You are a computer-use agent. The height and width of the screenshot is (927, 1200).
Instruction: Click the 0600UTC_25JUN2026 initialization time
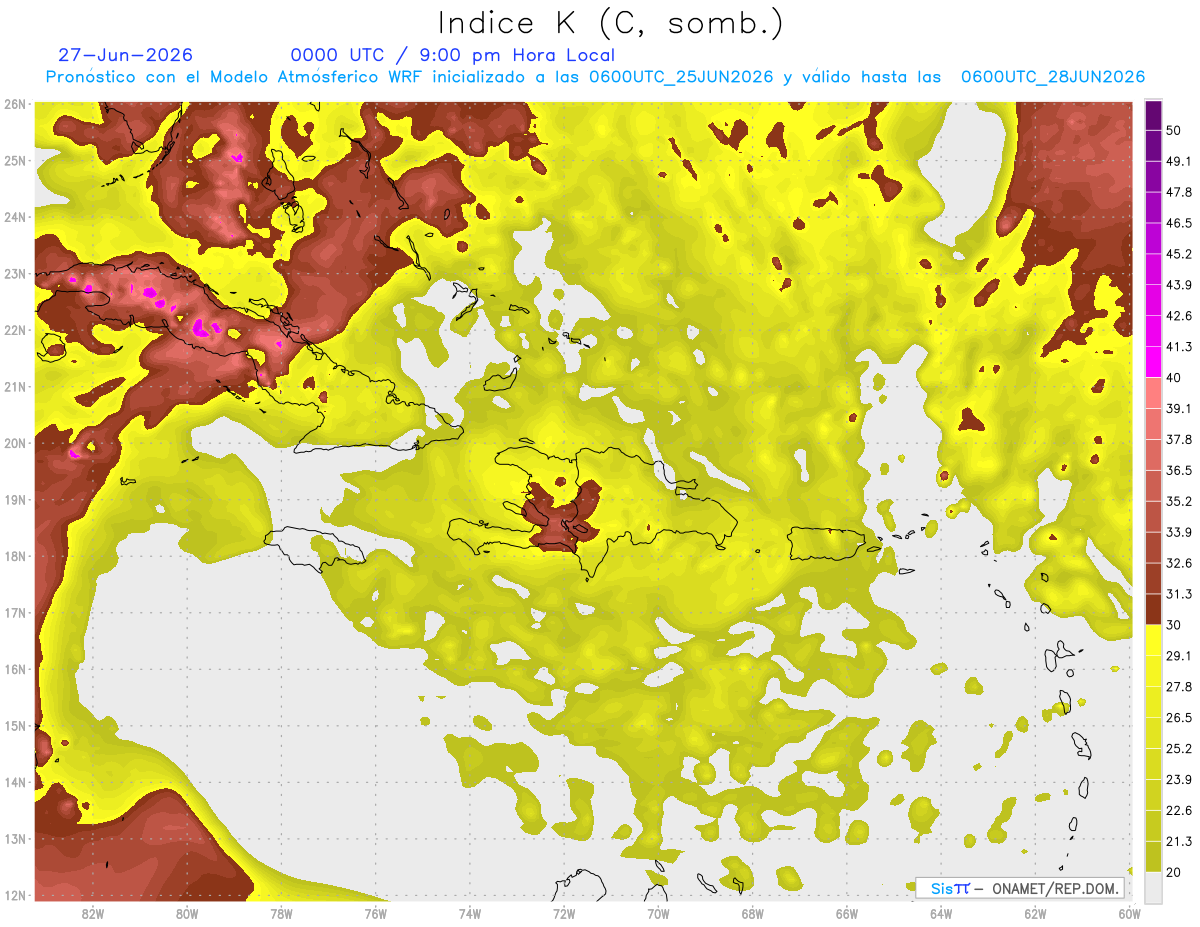click(681, 77)
